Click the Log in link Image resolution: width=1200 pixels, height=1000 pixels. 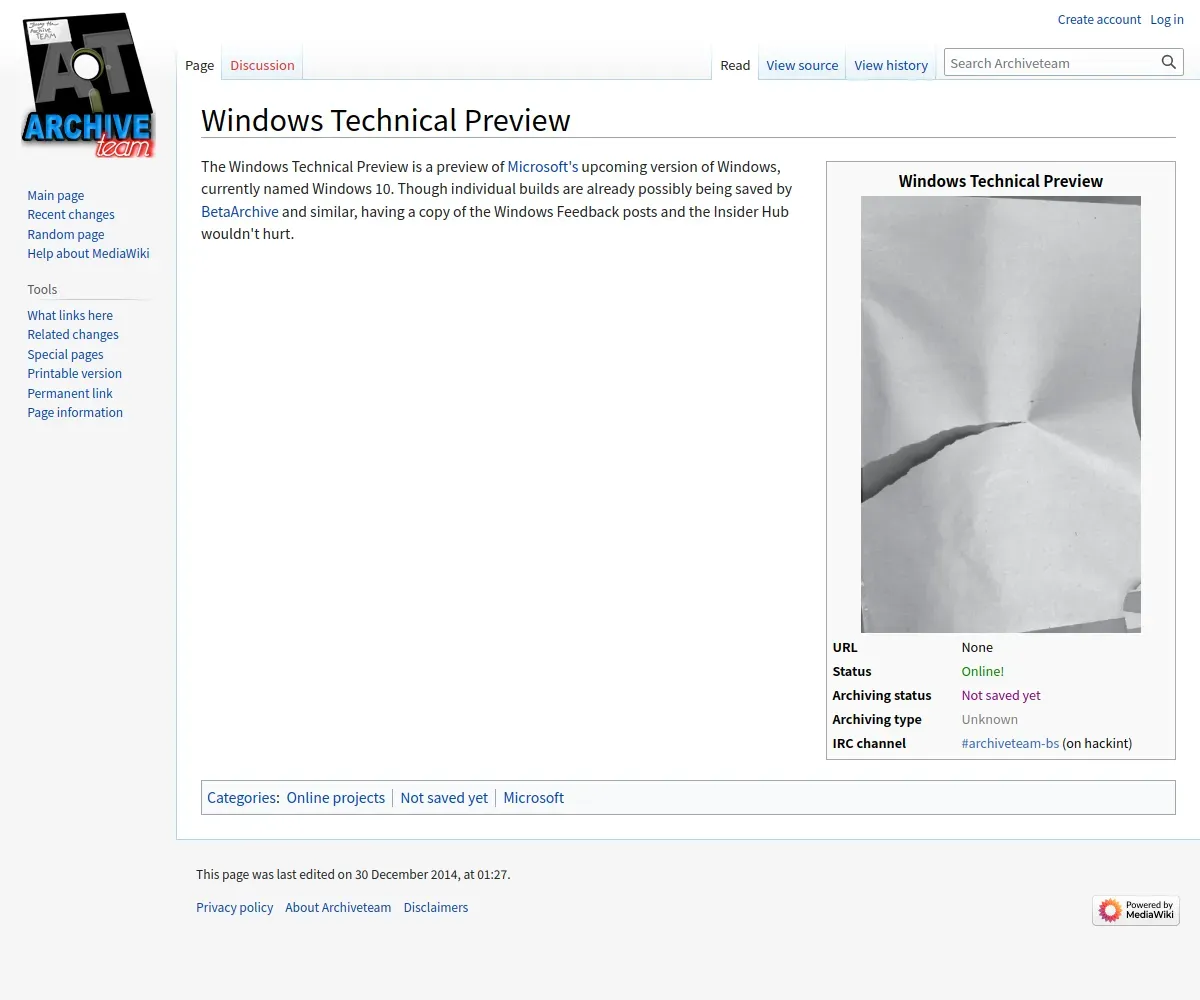pos(1167,19)
